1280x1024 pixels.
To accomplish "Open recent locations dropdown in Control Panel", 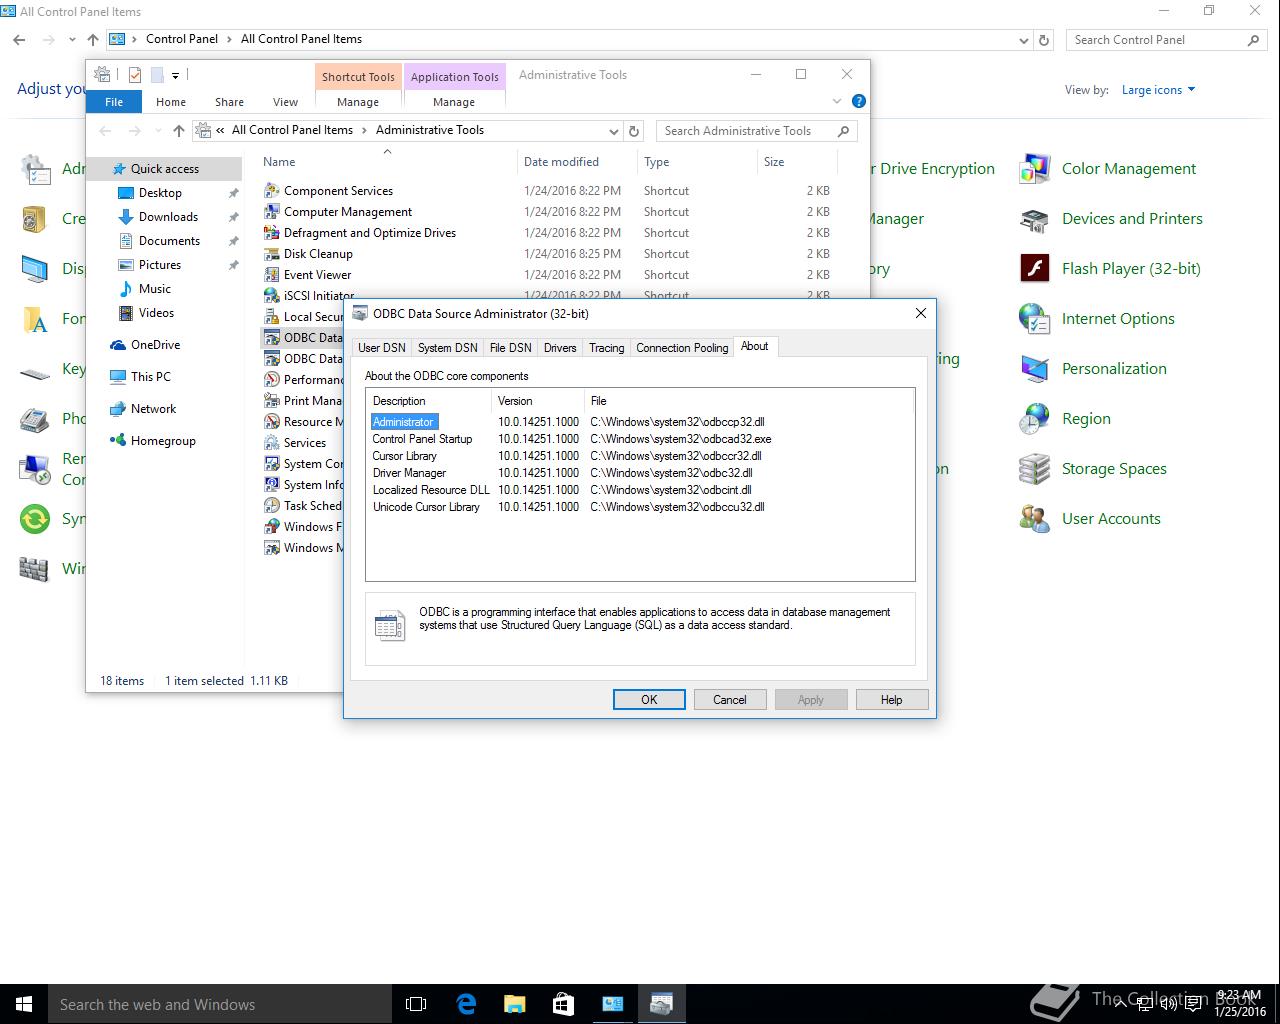I will (x=72, y=40).
